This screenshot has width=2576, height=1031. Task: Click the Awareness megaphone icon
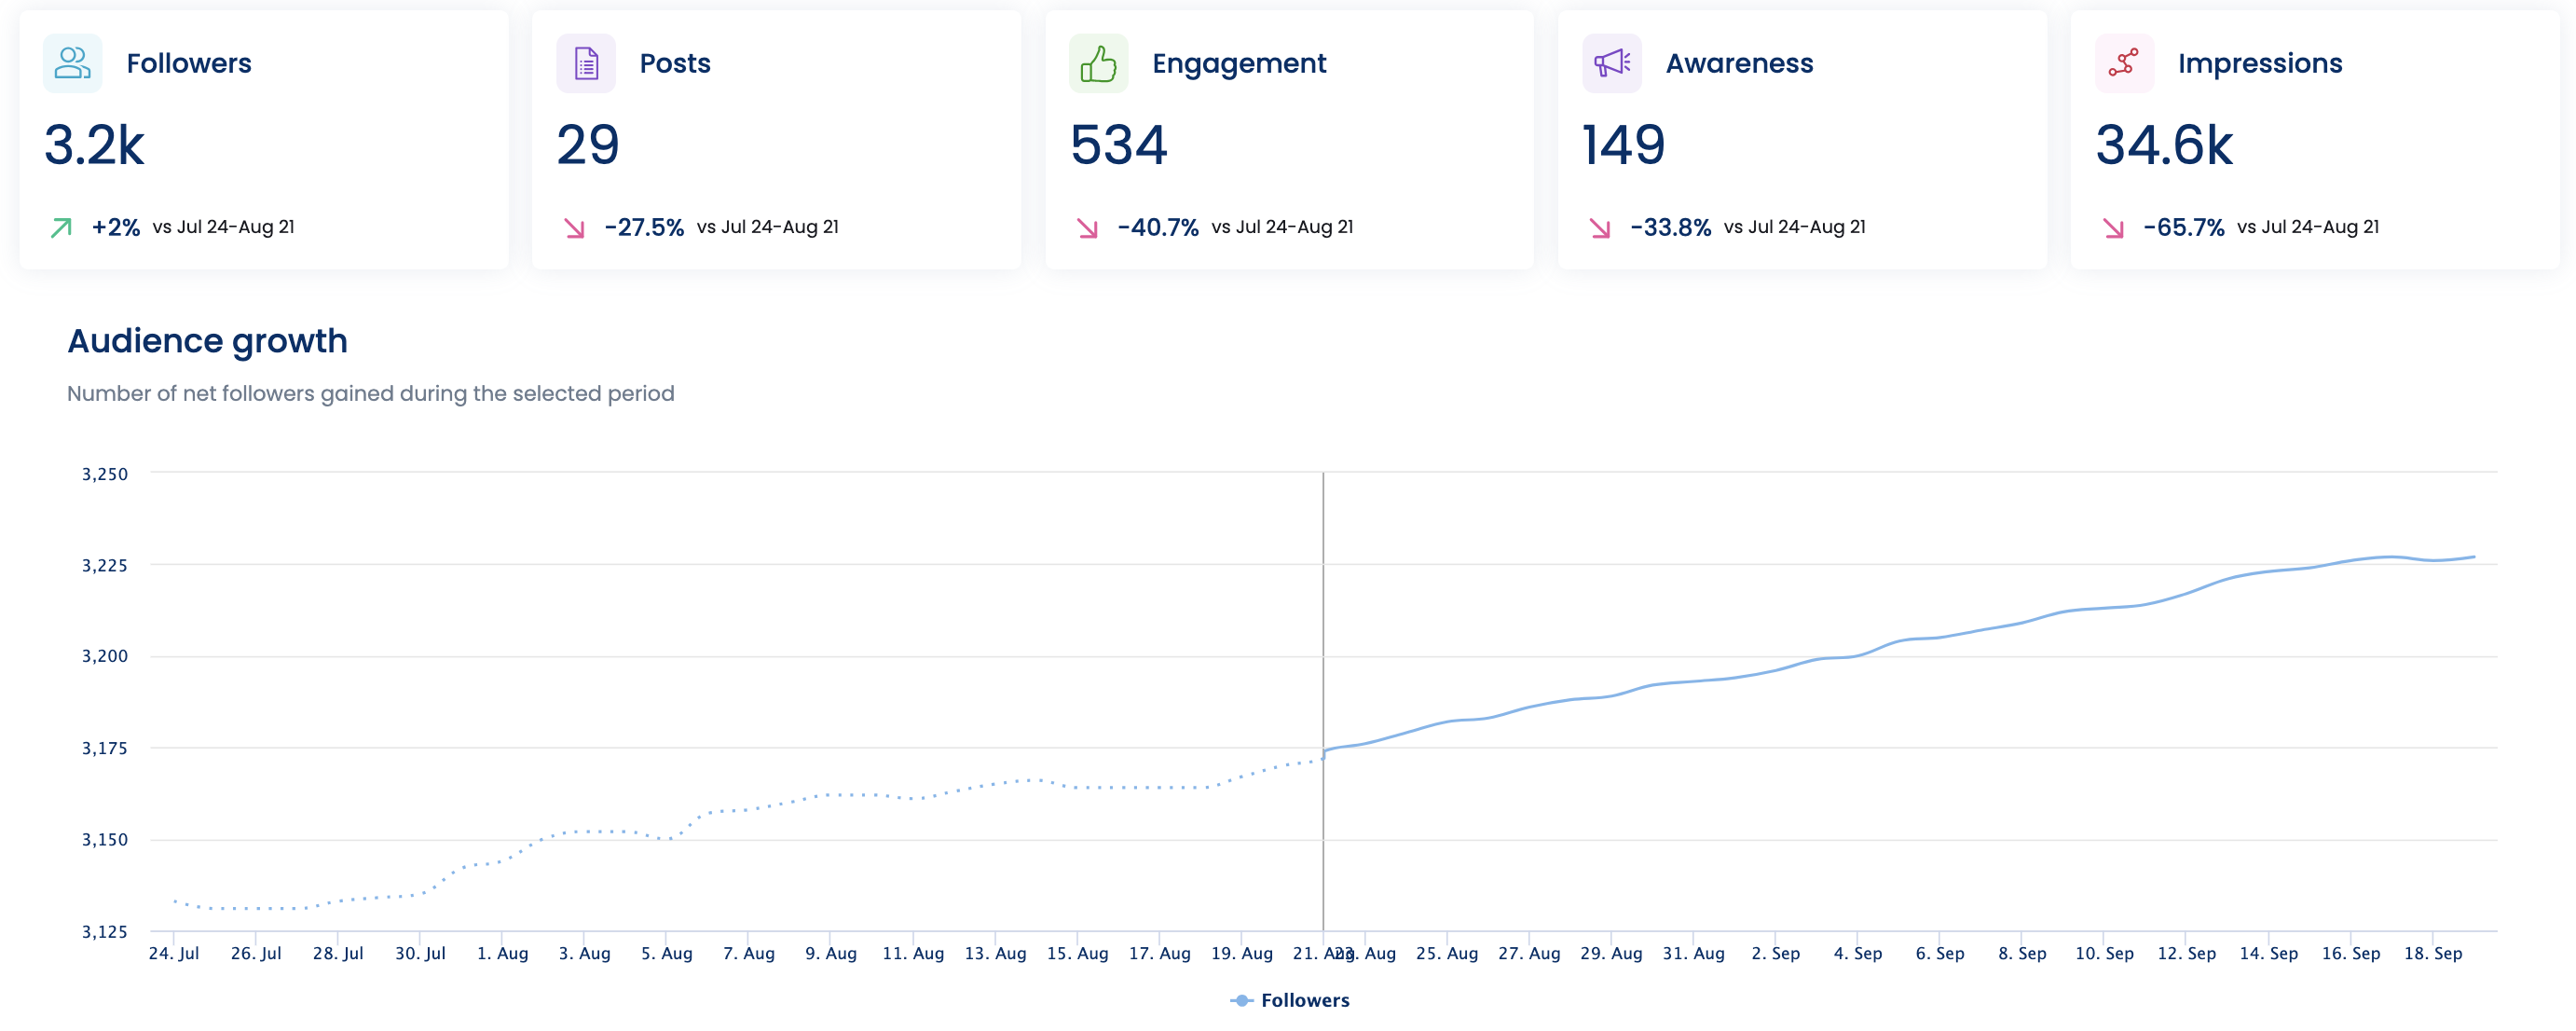(1611, 63)
